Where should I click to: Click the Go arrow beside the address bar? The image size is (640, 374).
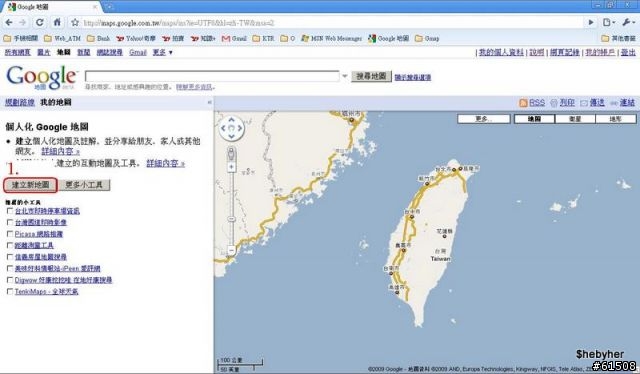coord(591,22)
